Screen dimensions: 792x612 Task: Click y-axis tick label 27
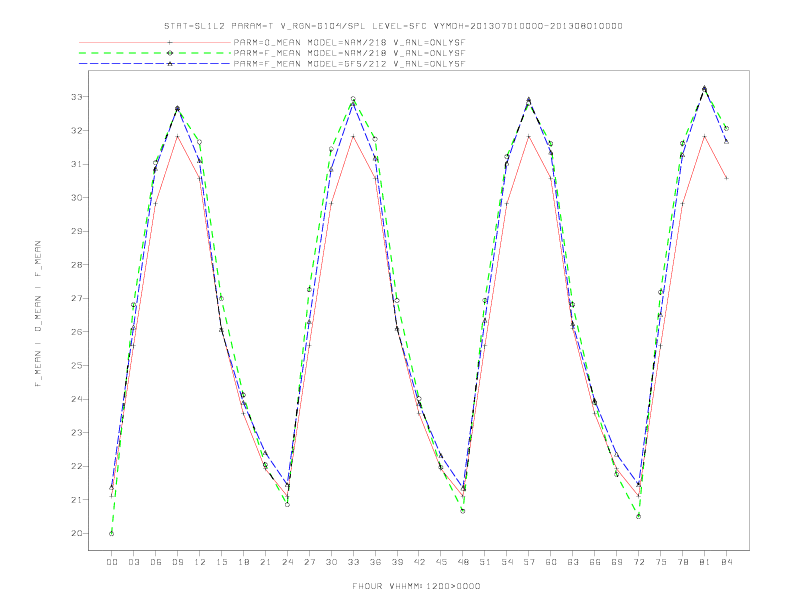tap(77, 298)
